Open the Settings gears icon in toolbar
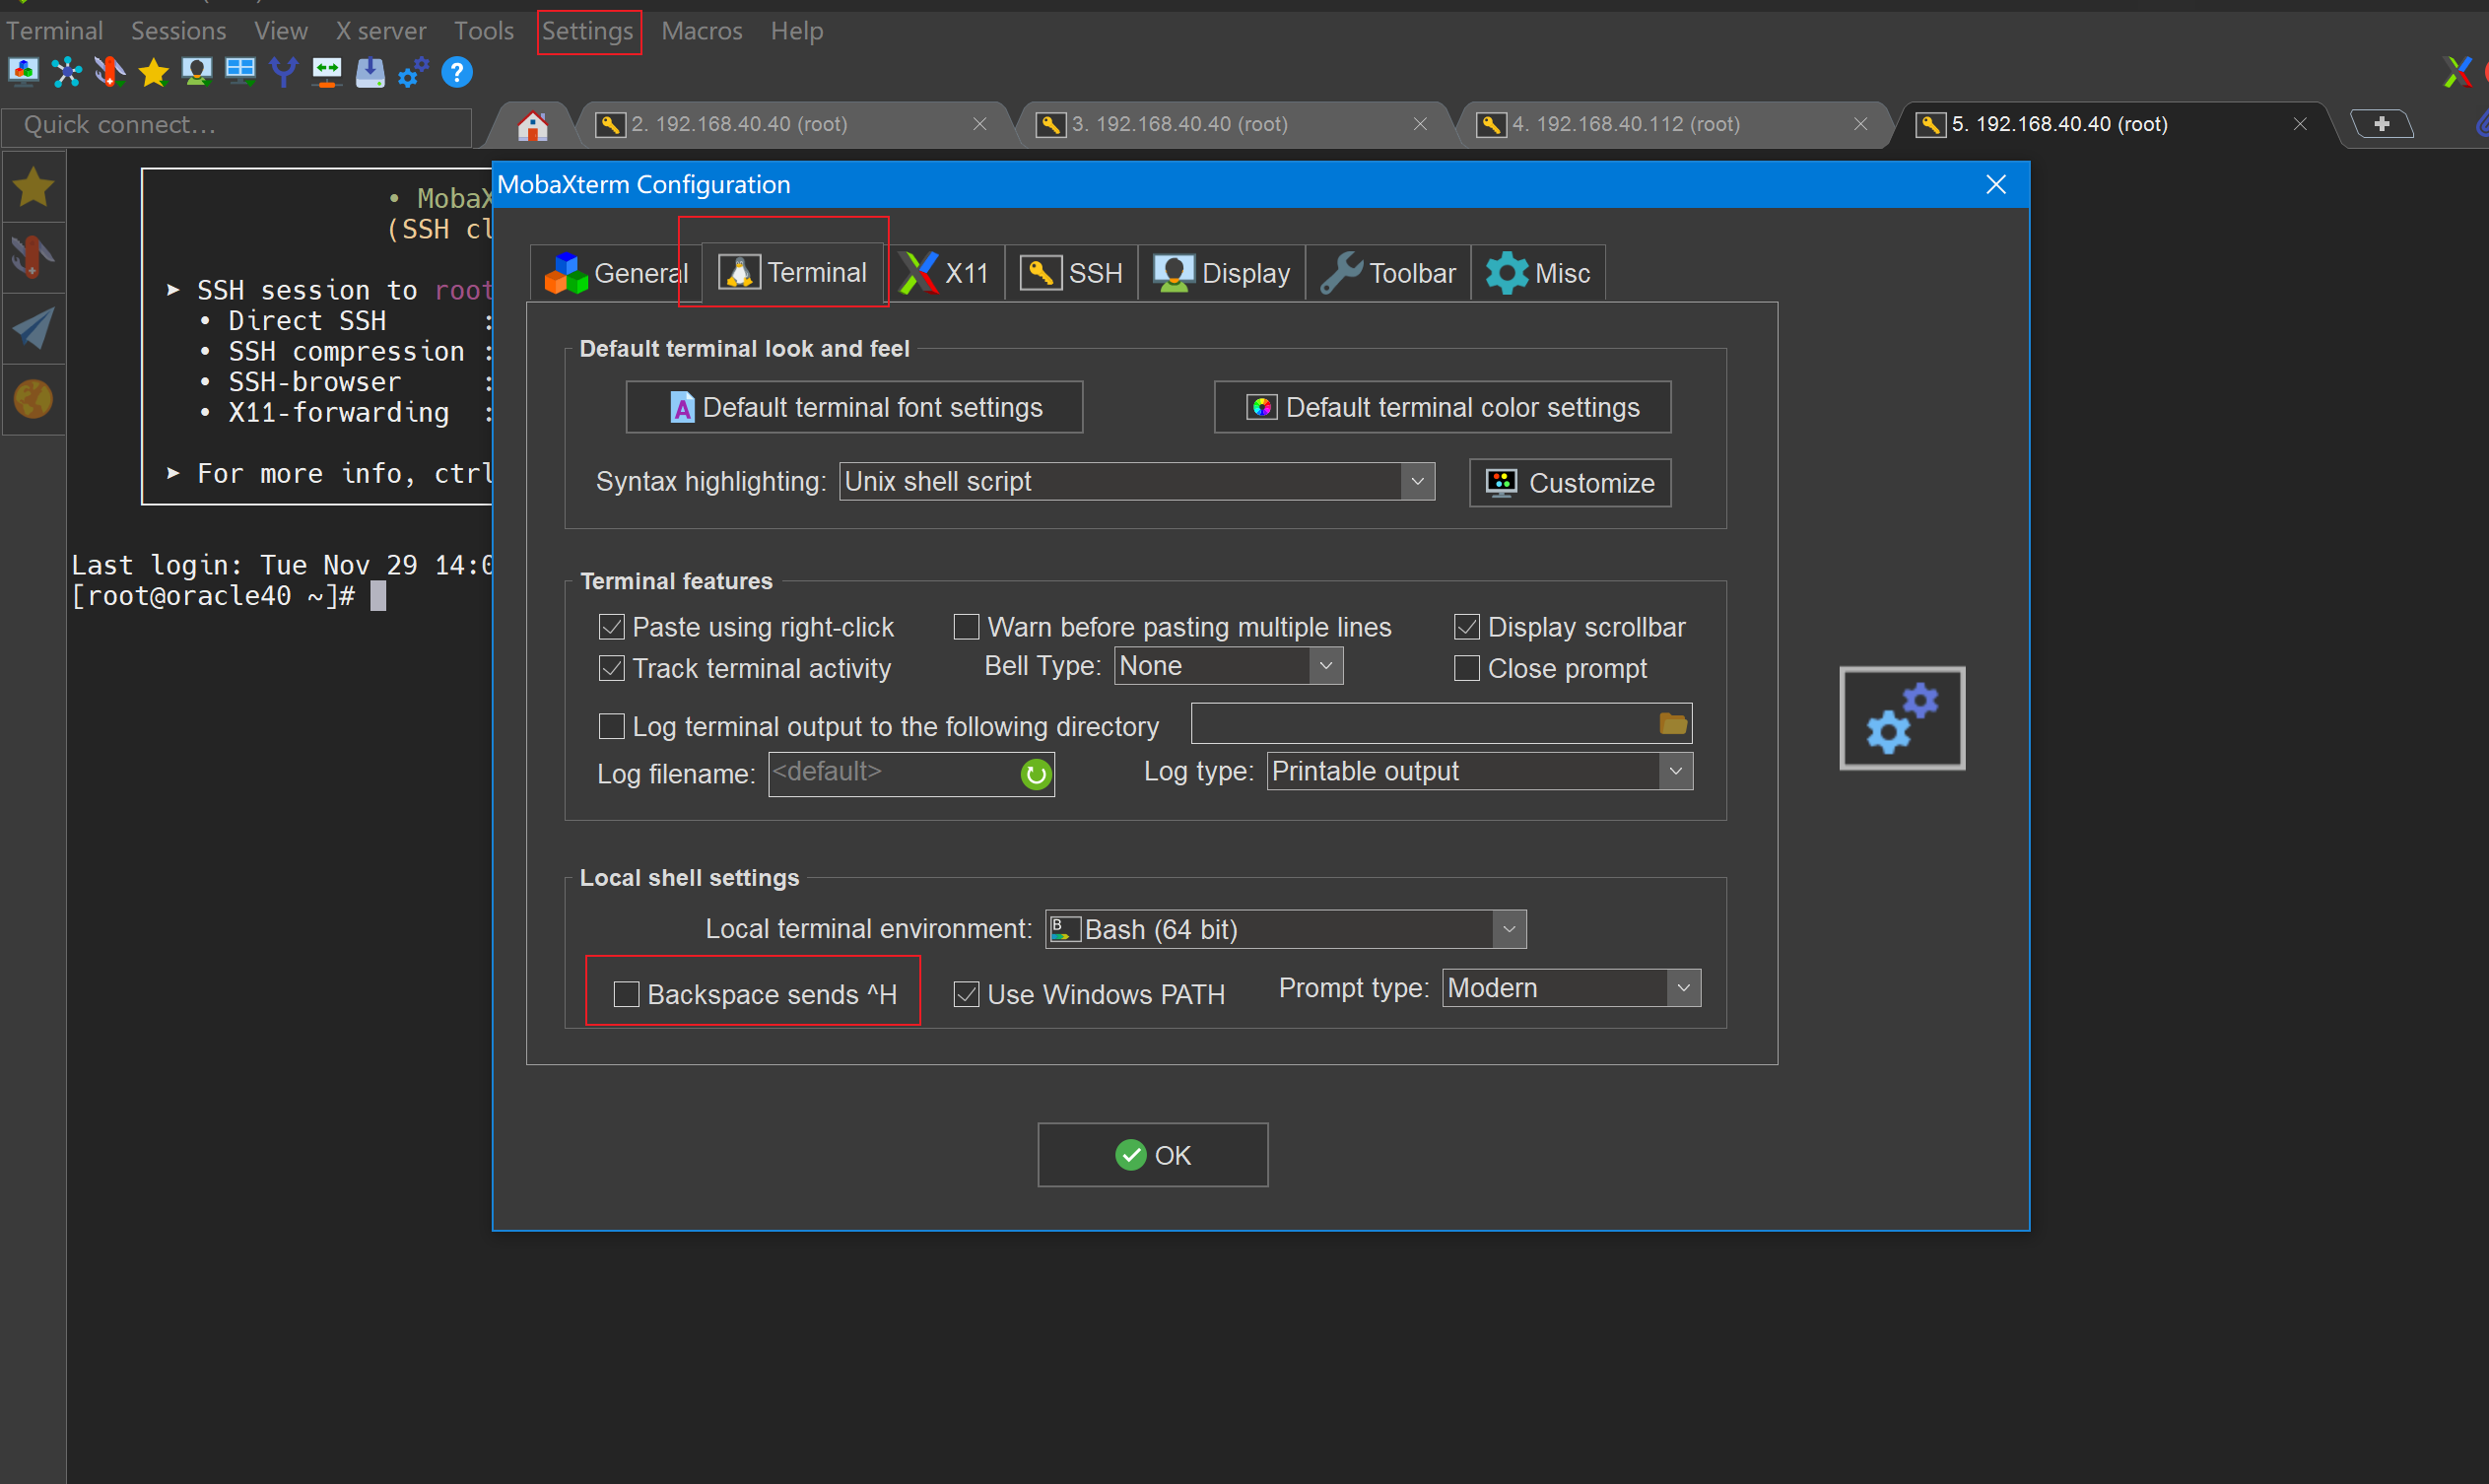 [413, 72]
